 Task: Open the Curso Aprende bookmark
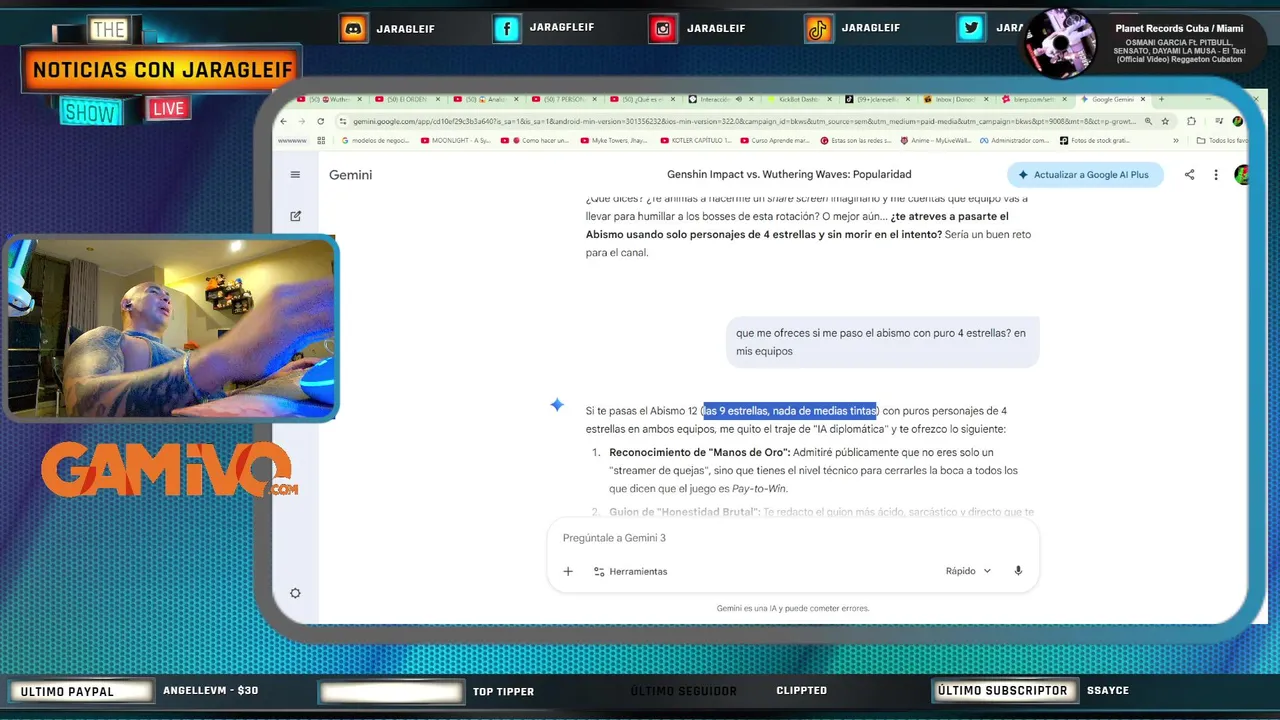point(775,141)
